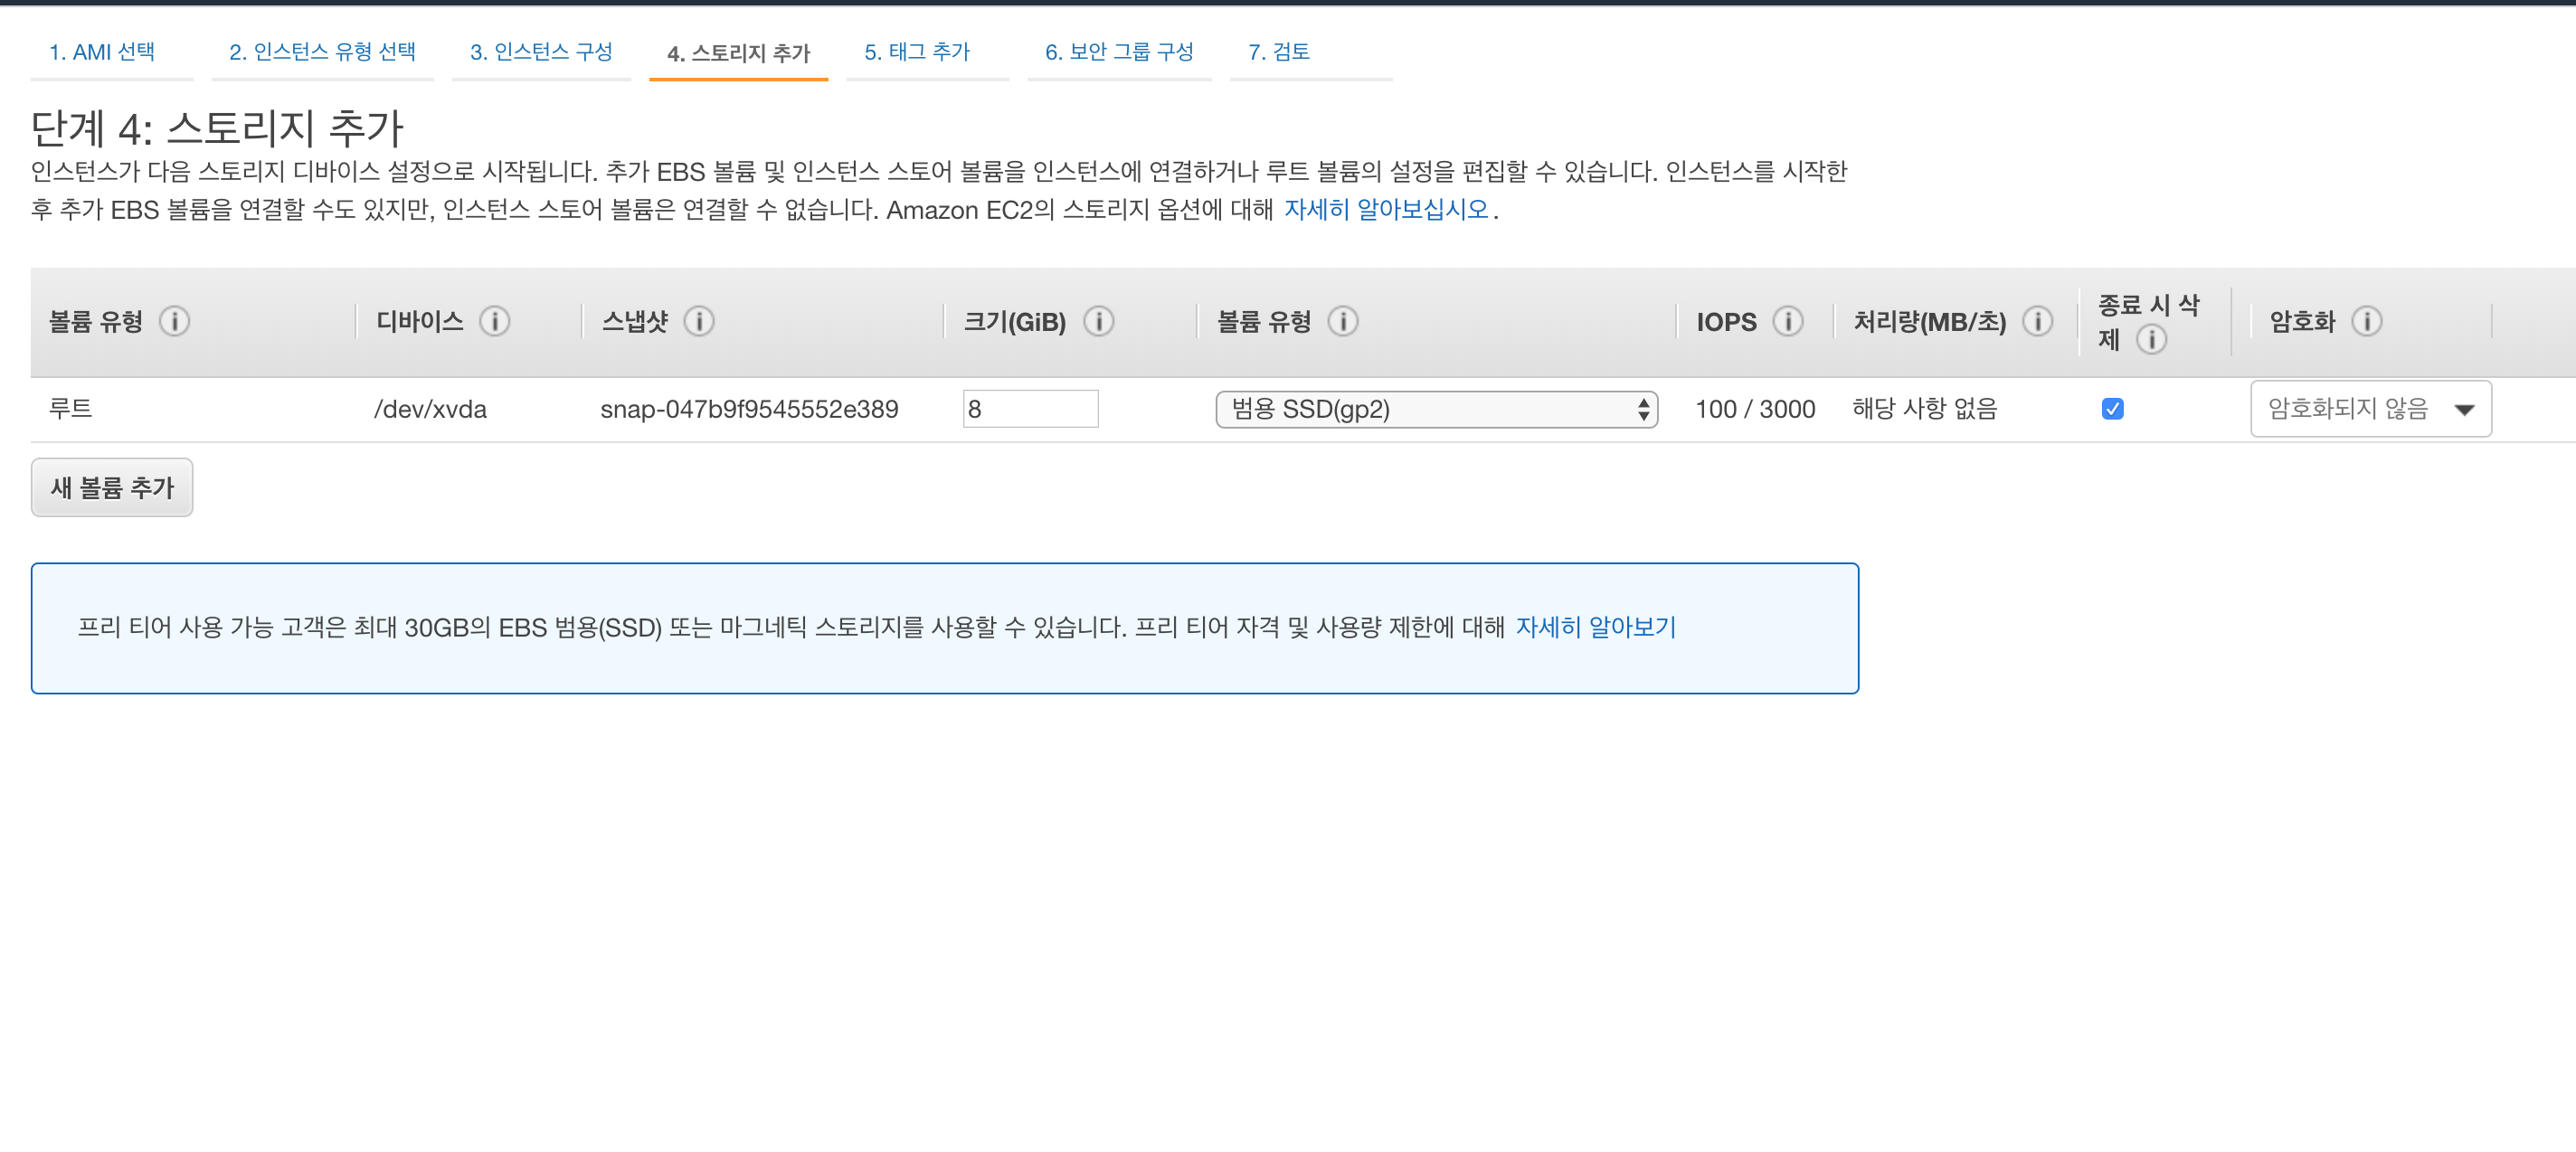The height and width of the screenshot is (1152, 2576).
Task: Click info icon next to first 볼륨 유형 header
Action: point(174,321)
